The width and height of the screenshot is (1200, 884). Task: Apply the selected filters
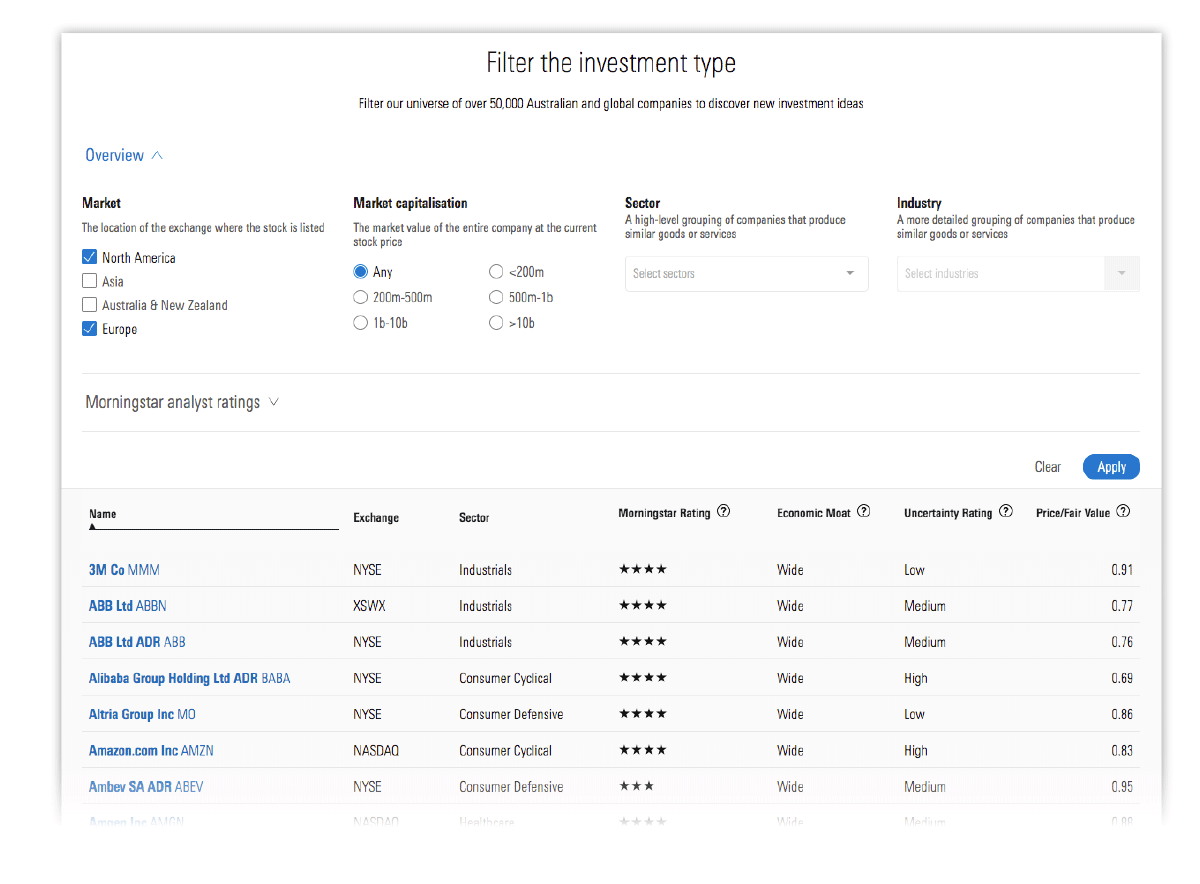click(1111, 467)
